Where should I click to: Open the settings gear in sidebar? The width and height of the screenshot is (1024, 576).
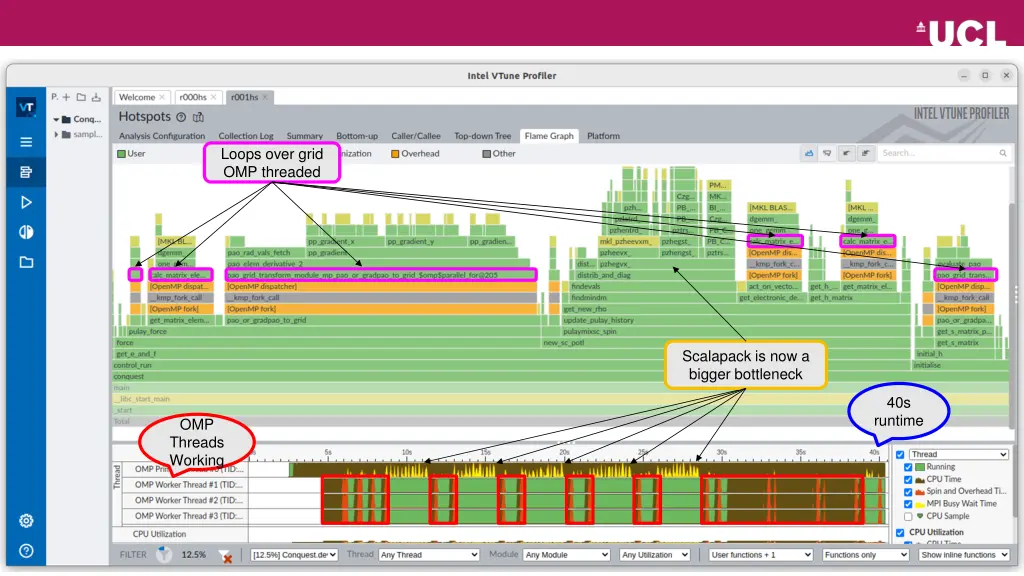(x=26, y=520)
